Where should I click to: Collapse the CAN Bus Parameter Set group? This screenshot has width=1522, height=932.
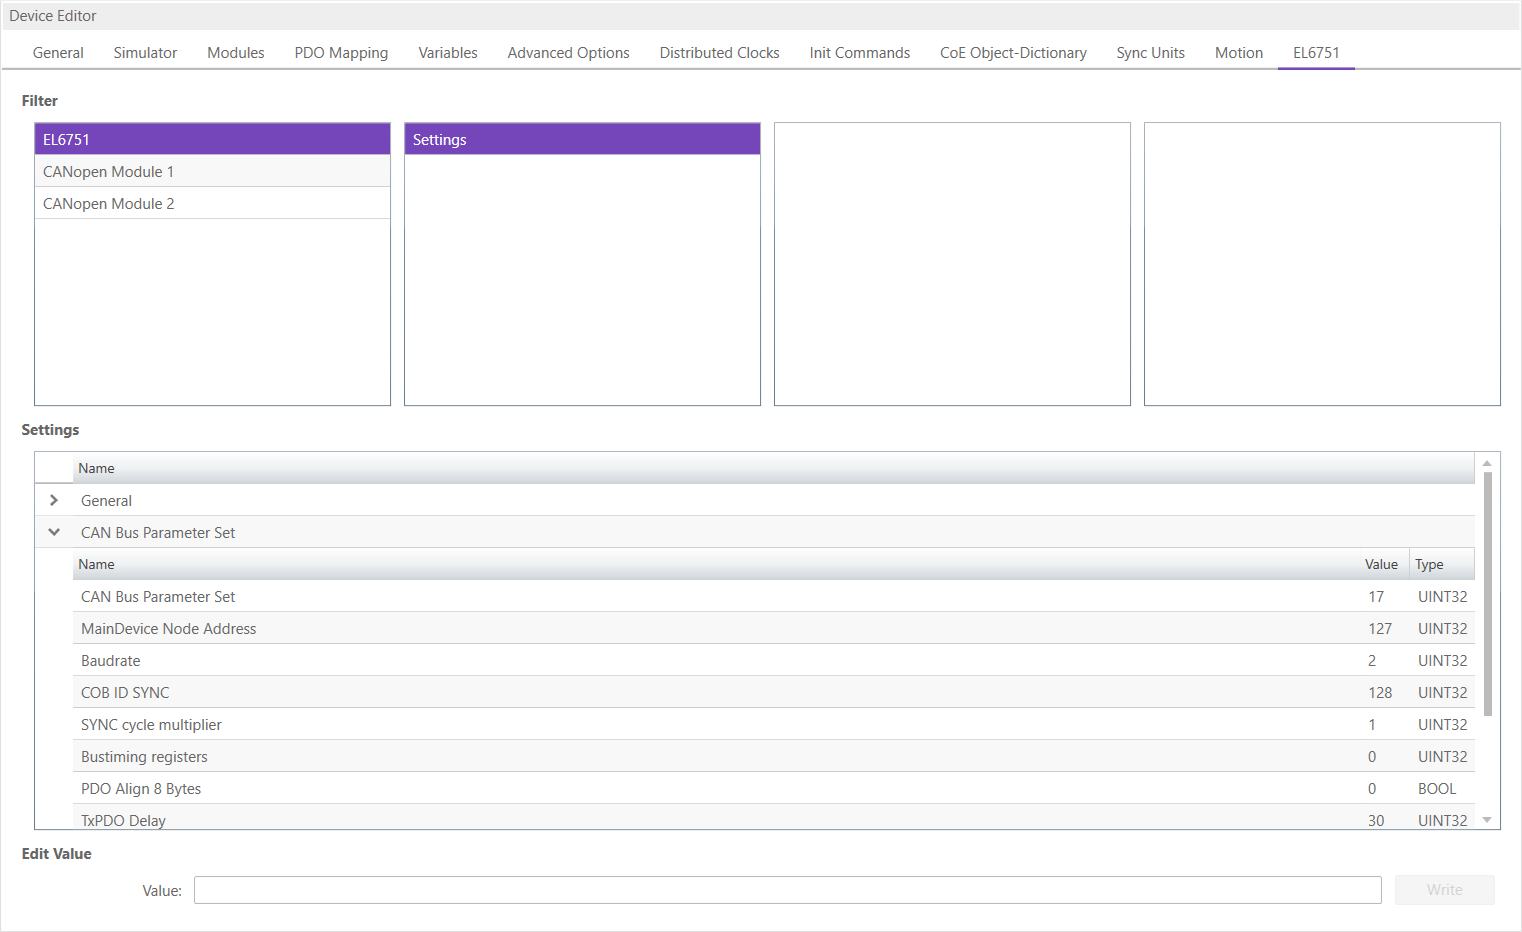54,532
